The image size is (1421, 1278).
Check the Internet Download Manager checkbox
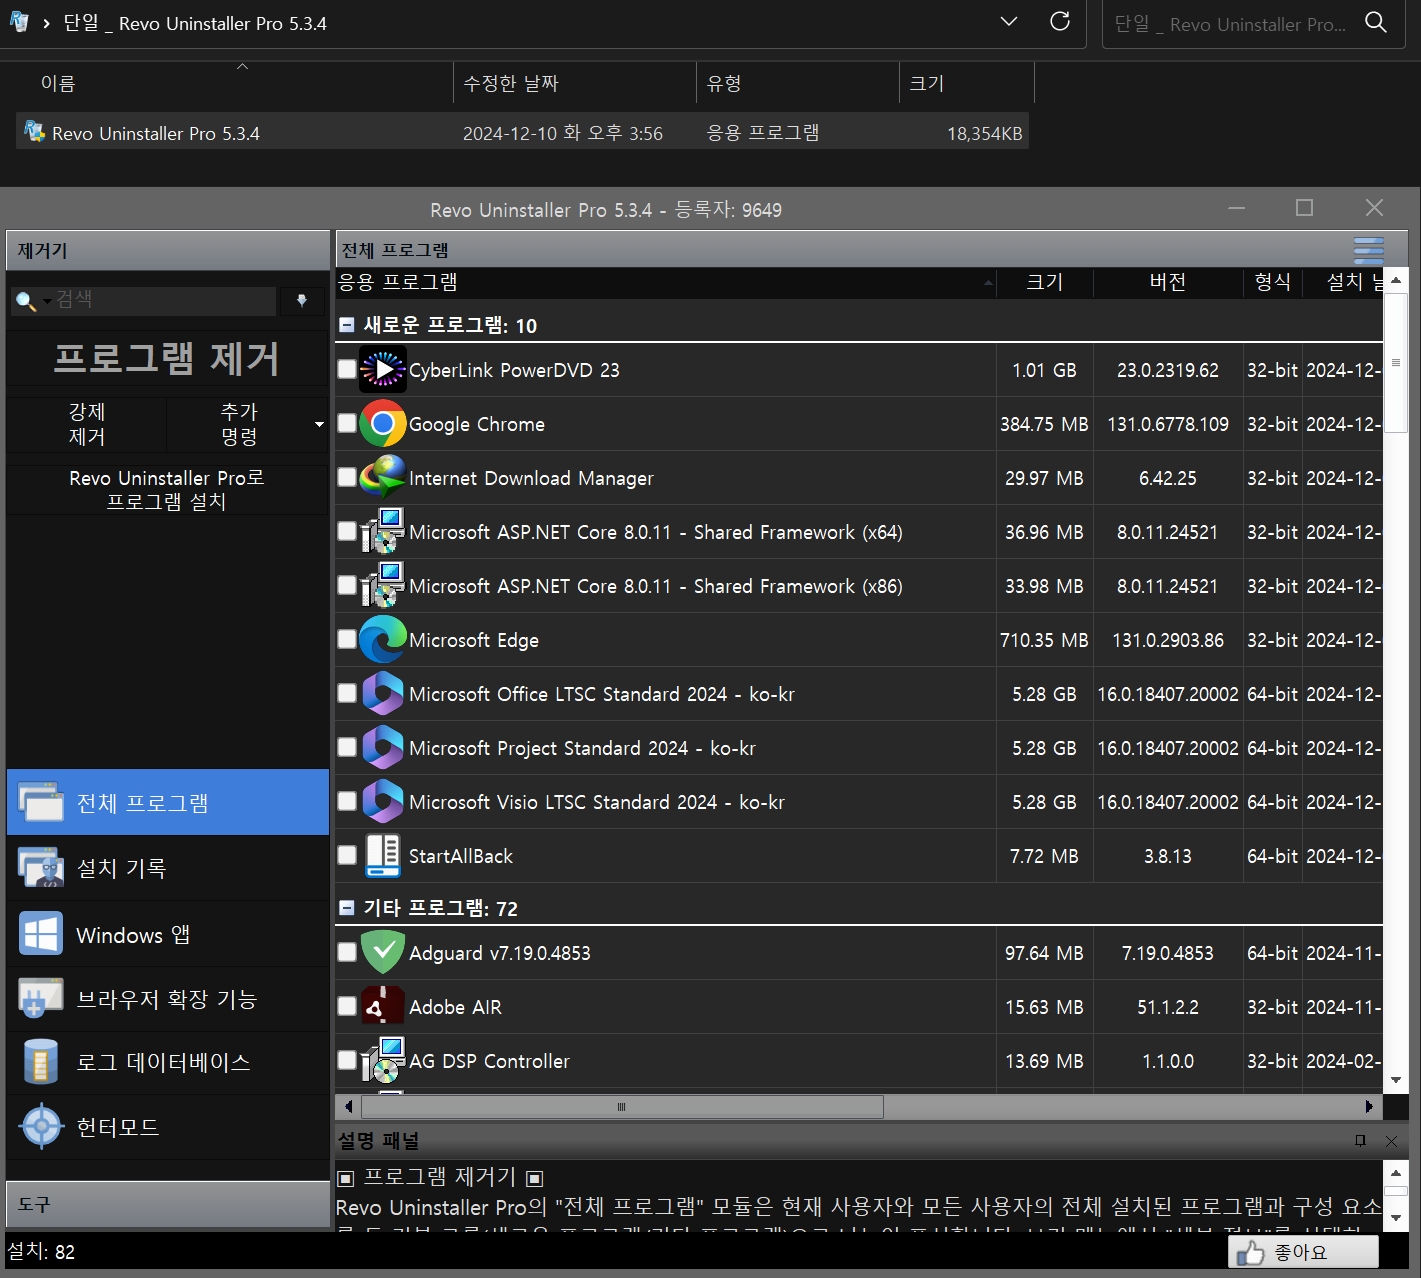[347, 477]
